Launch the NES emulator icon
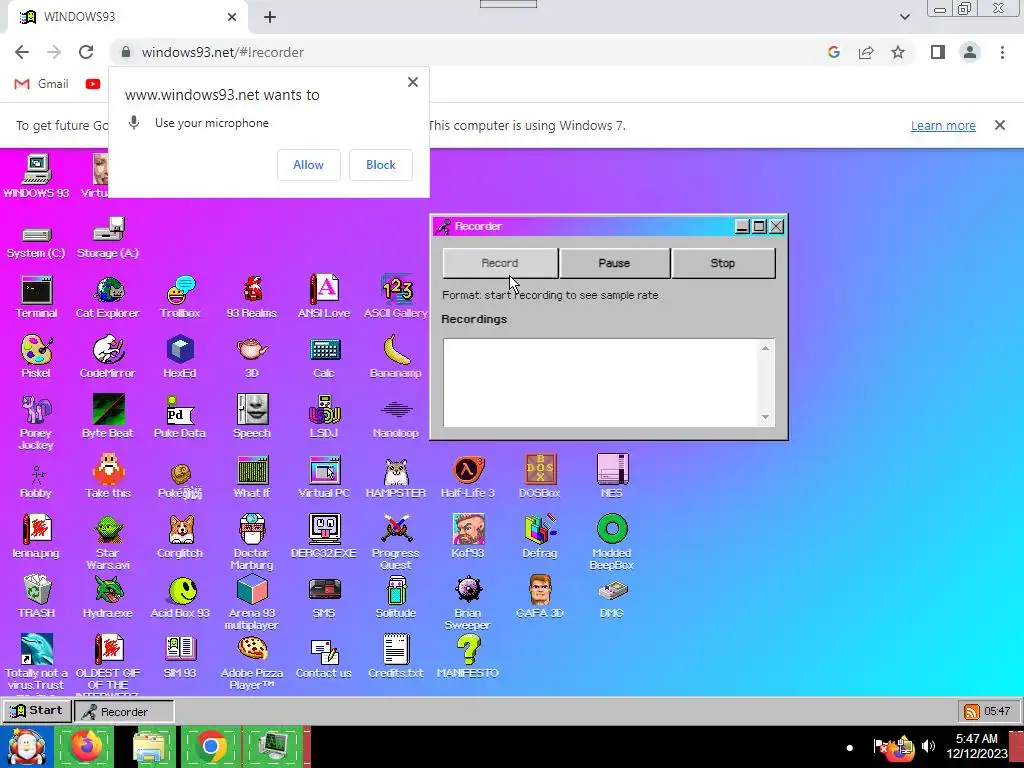The height and width of the screenshot is (768, 1024). pyautogui.click(x=612, y=477)
